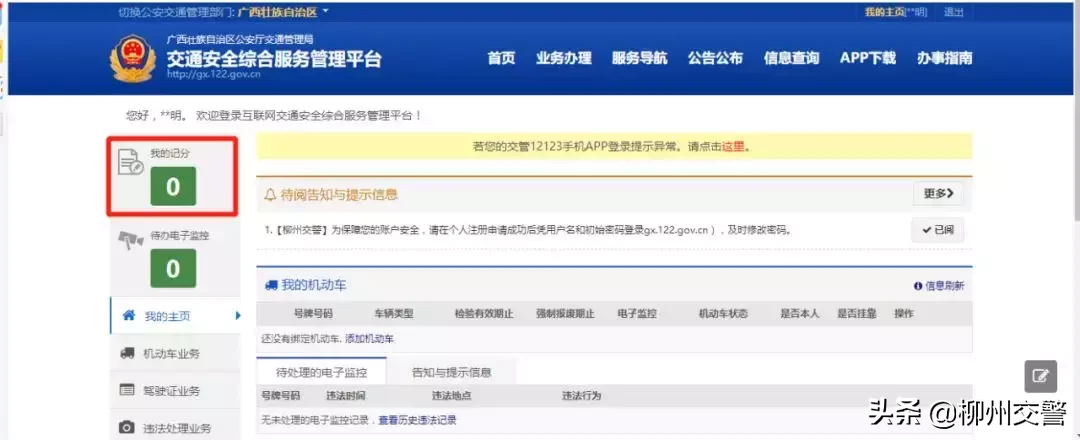Open 更多 notifications list
The image size is (1080, 440).
pyautogui.click(x=938, y=193)
